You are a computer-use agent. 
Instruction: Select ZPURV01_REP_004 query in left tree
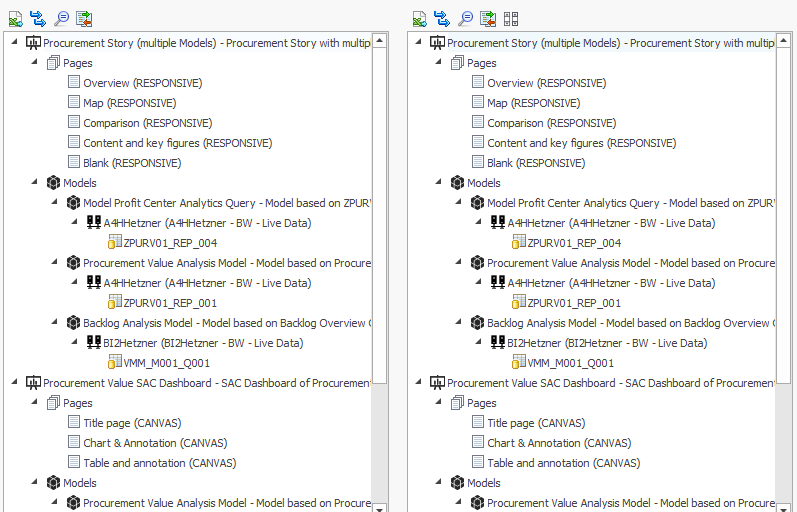coord(169,243)
